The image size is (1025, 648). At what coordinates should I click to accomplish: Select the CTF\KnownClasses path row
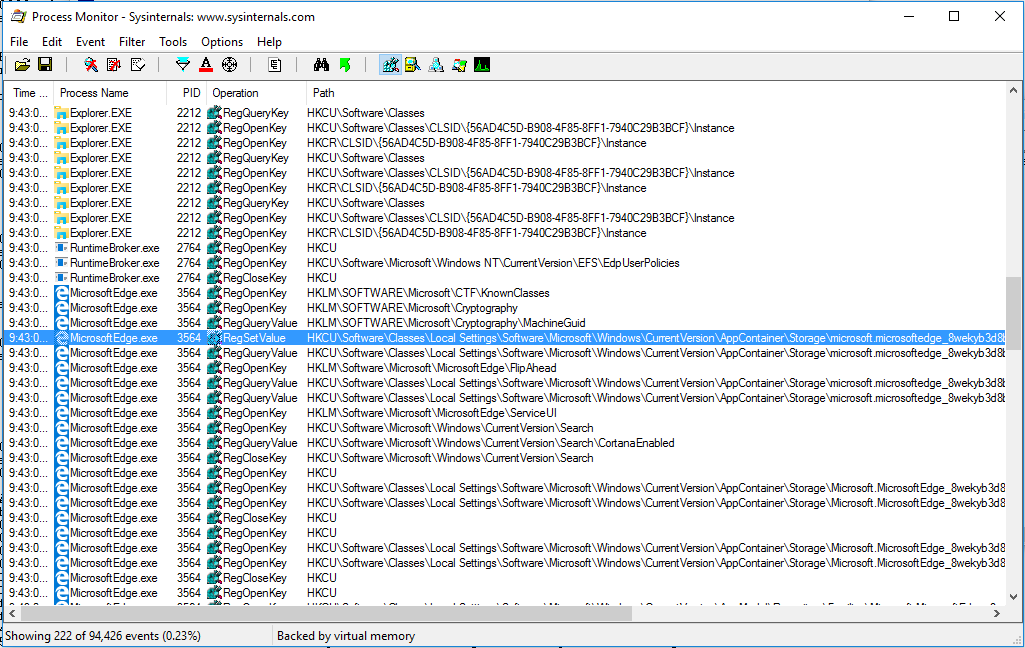[505, 293]
